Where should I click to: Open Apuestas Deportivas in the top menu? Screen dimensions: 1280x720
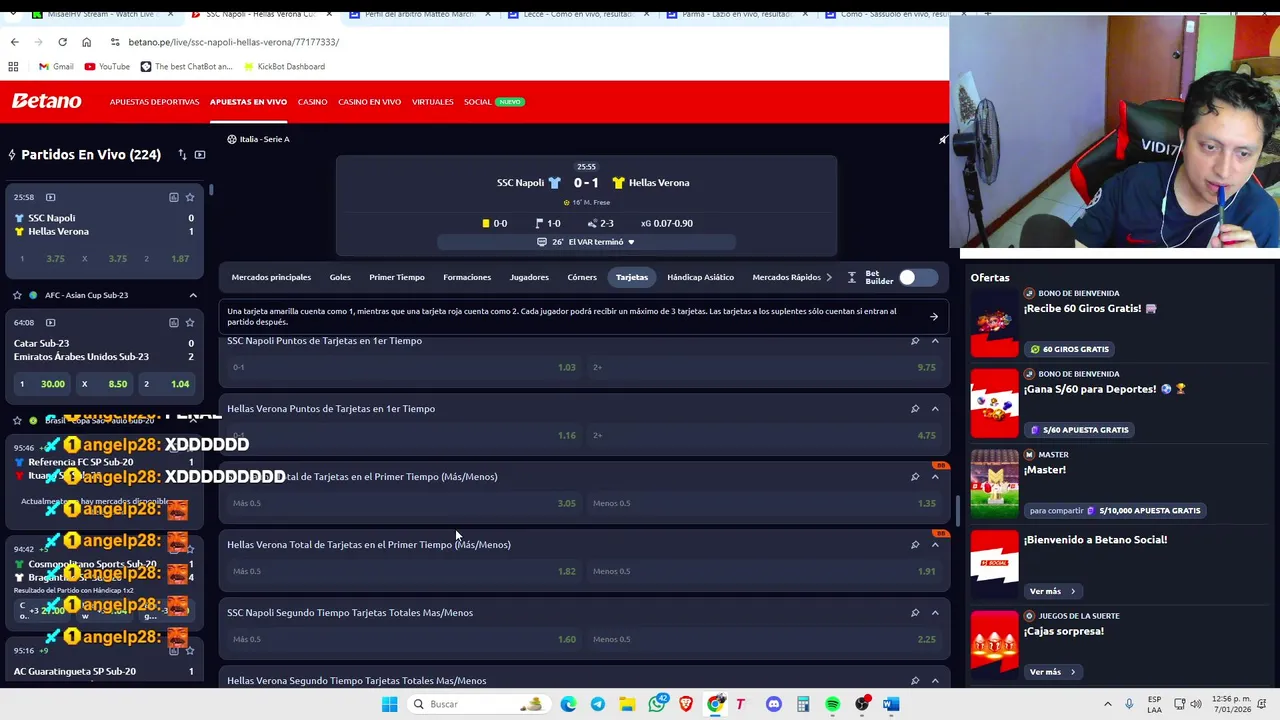154,102
